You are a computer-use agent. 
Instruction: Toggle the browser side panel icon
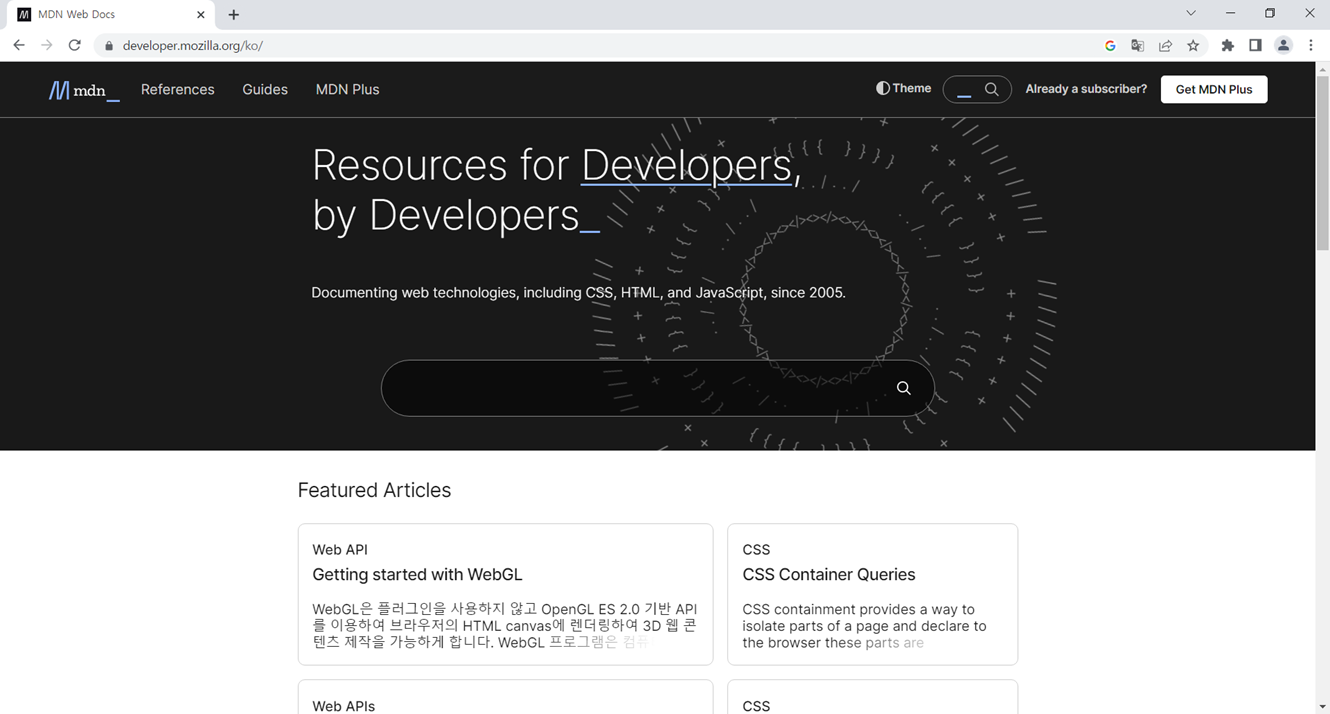tap(1256, 46)
